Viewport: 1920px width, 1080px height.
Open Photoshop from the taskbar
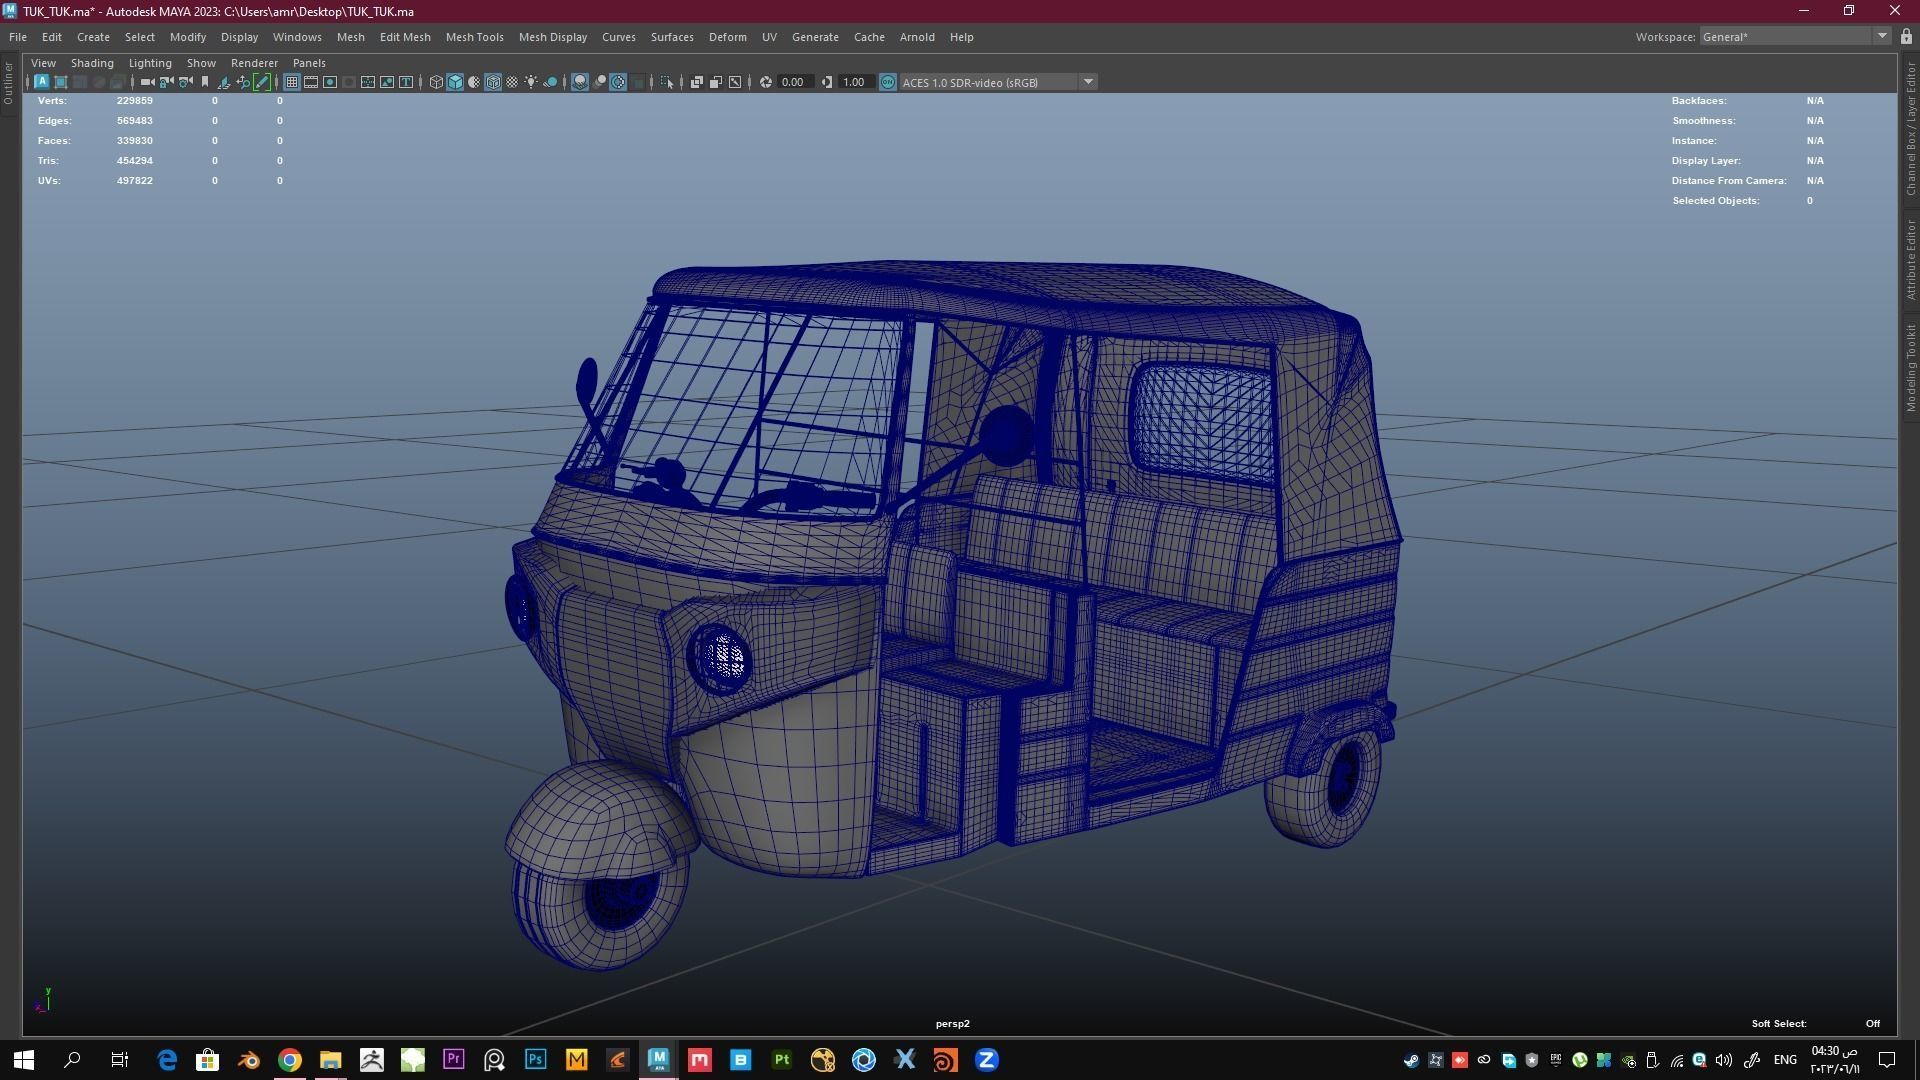pos(535,1059)
